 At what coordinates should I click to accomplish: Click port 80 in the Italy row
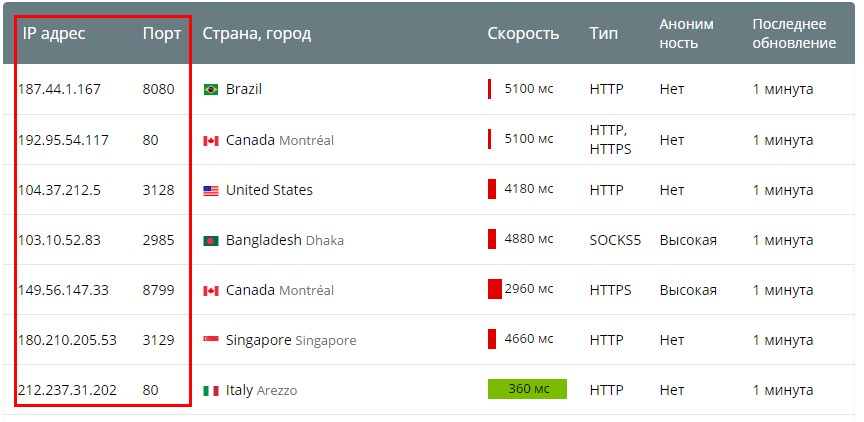click(150, 391)
